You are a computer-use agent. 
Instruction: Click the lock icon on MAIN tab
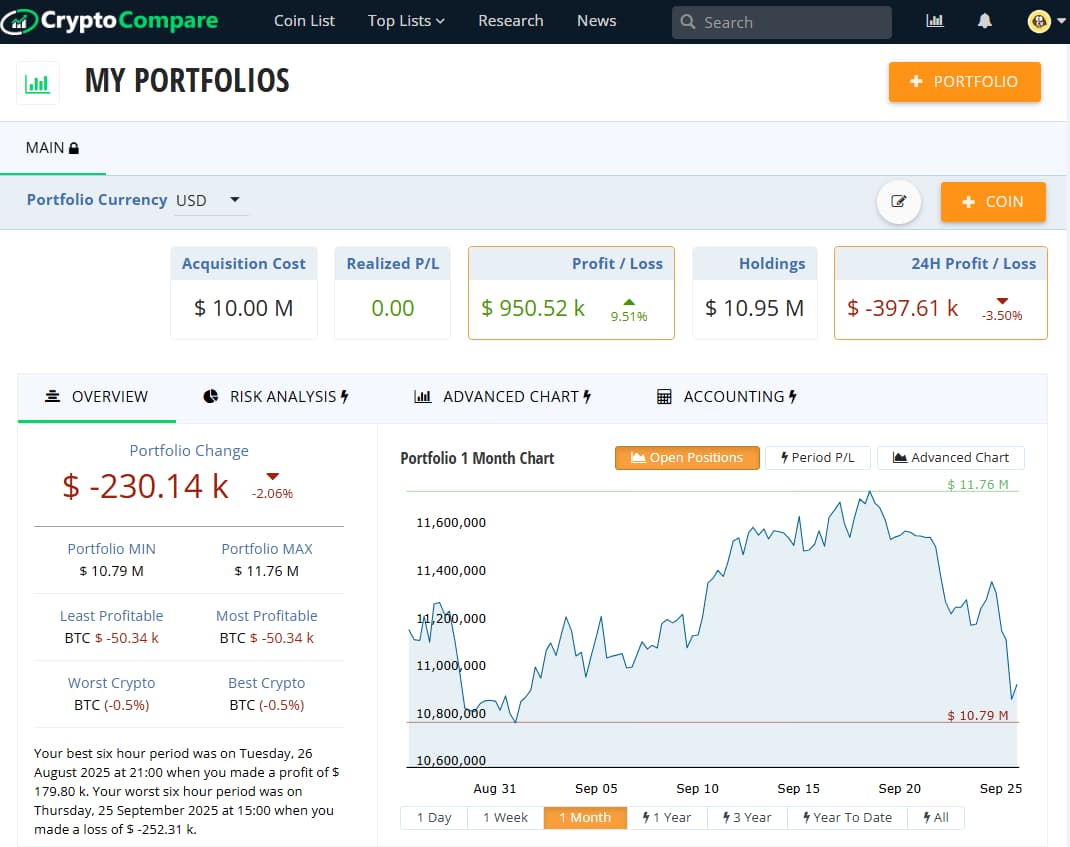pyautogui.click(x=74, y=148)
